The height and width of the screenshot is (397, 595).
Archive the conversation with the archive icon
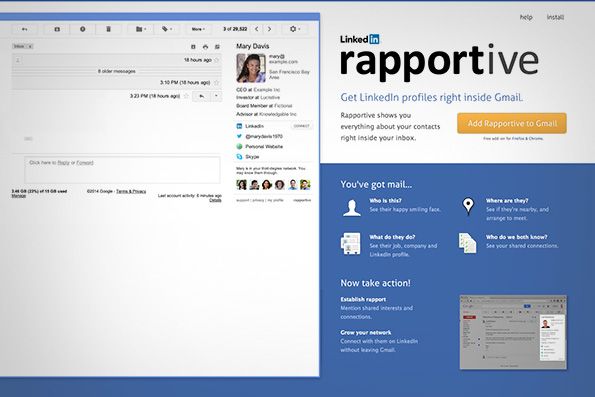57,29
